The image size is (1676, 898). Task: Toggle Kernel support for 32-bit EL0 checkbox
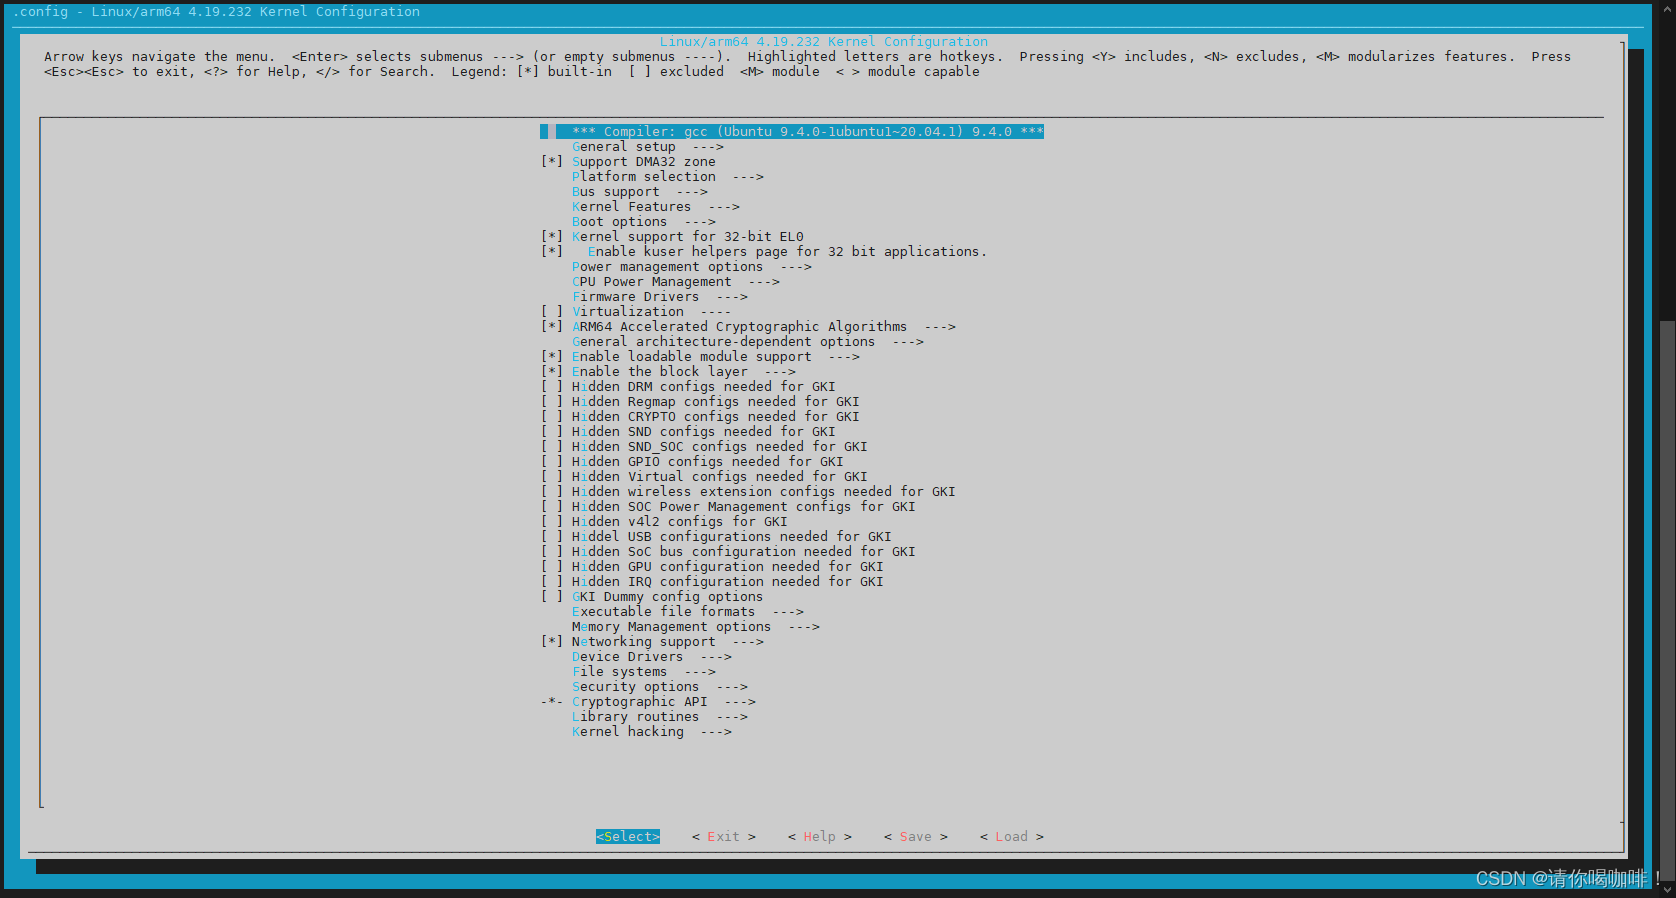click(552, 237)
